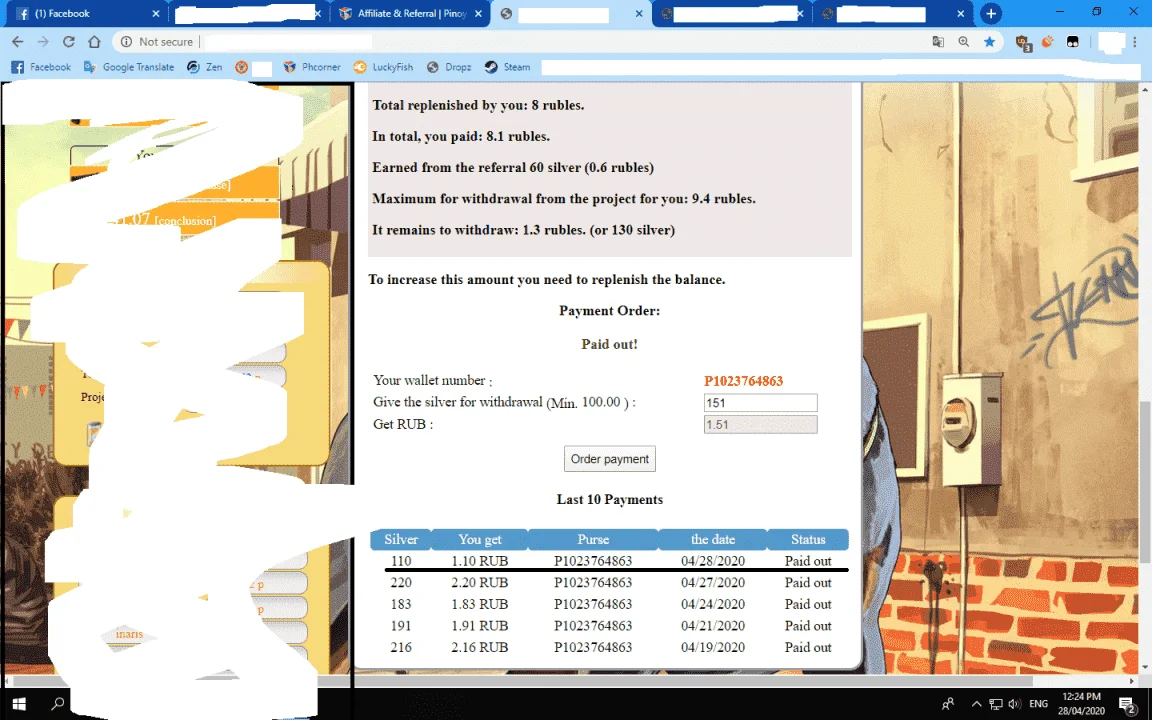Click the 04/27/2020 date cell
Viewport: 1152px width, 720px height.
[713, 583]
